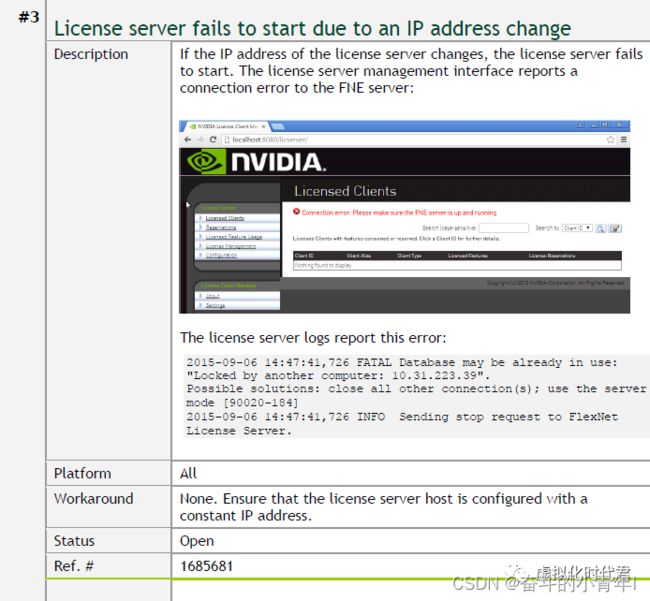650x601 pixels.
Task: Click the 'Sending stop request to FlexNet' log line
Action: (x=402, y=417)
